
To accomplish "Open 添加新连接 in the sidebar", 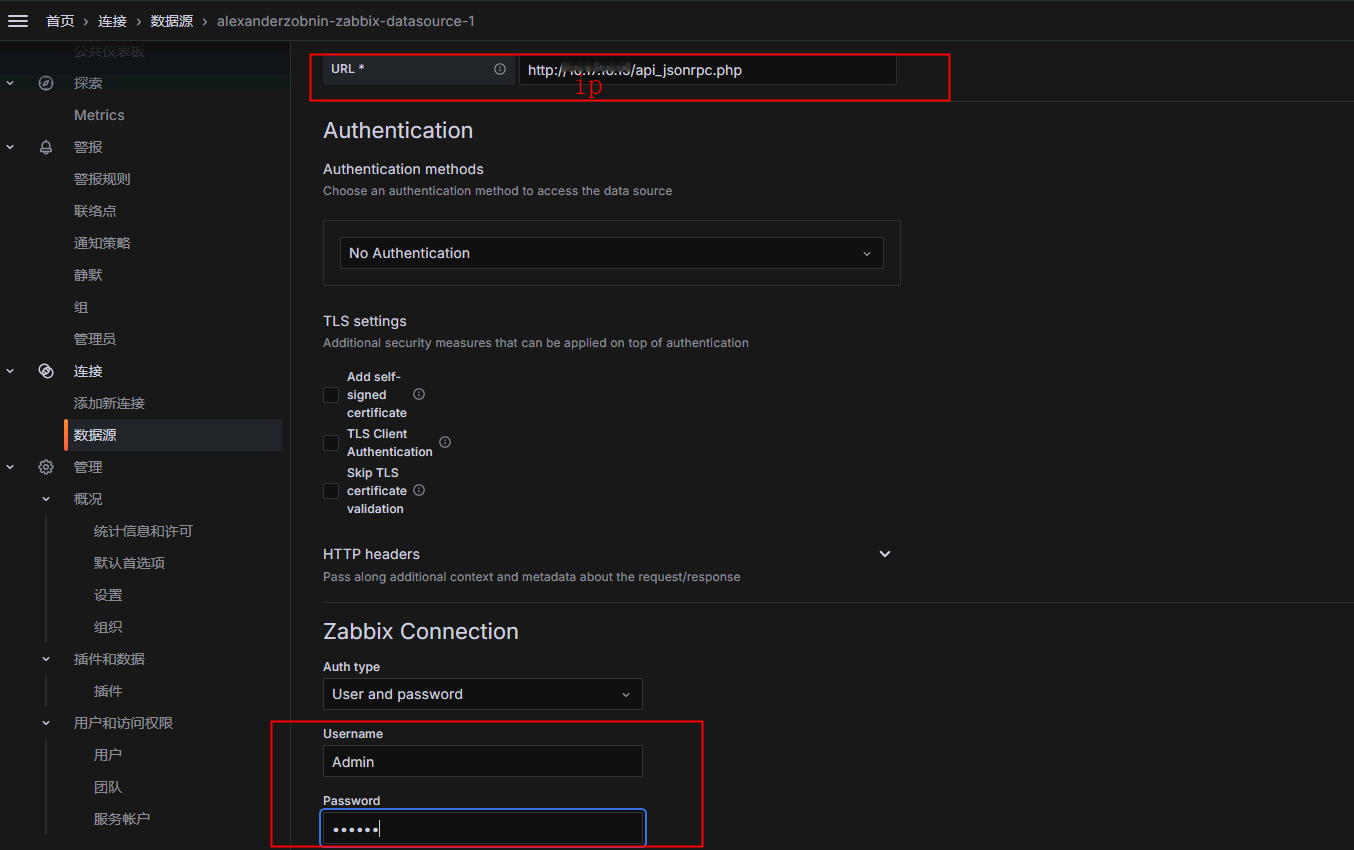I will click(109, 403).
